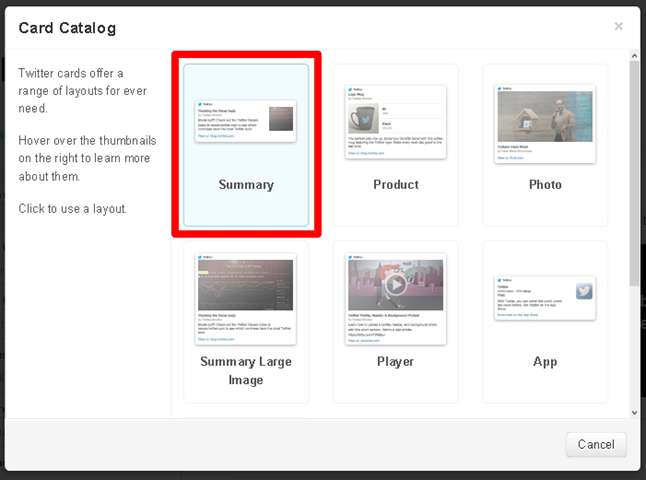646x480 pixels.
Task: Pick the Photo card layout
Action: click(545, 145)
